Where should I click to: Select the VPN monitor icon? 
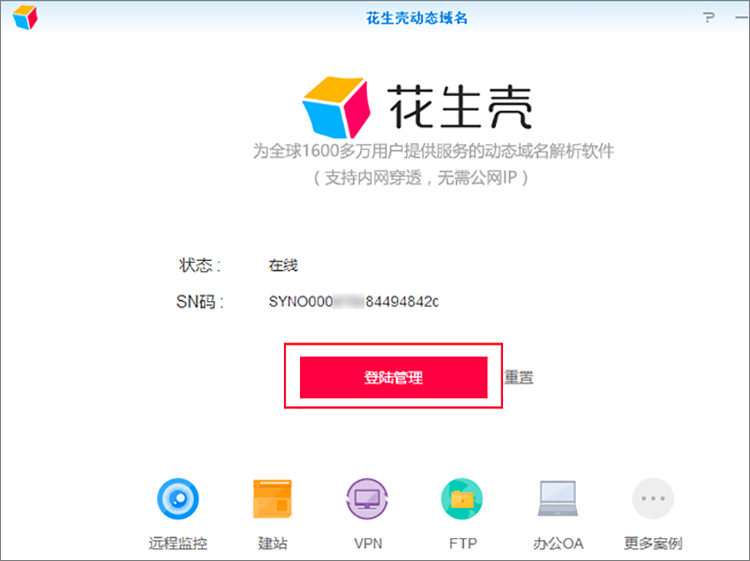pyautogui.click(x=367, y=499)
